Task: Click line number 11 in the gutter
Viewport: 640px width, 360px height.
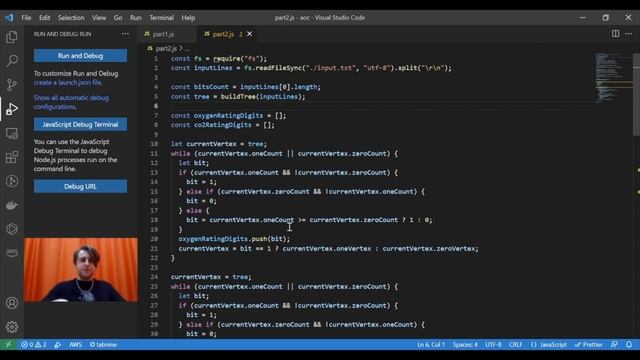Action: click(x=154, y=153)
